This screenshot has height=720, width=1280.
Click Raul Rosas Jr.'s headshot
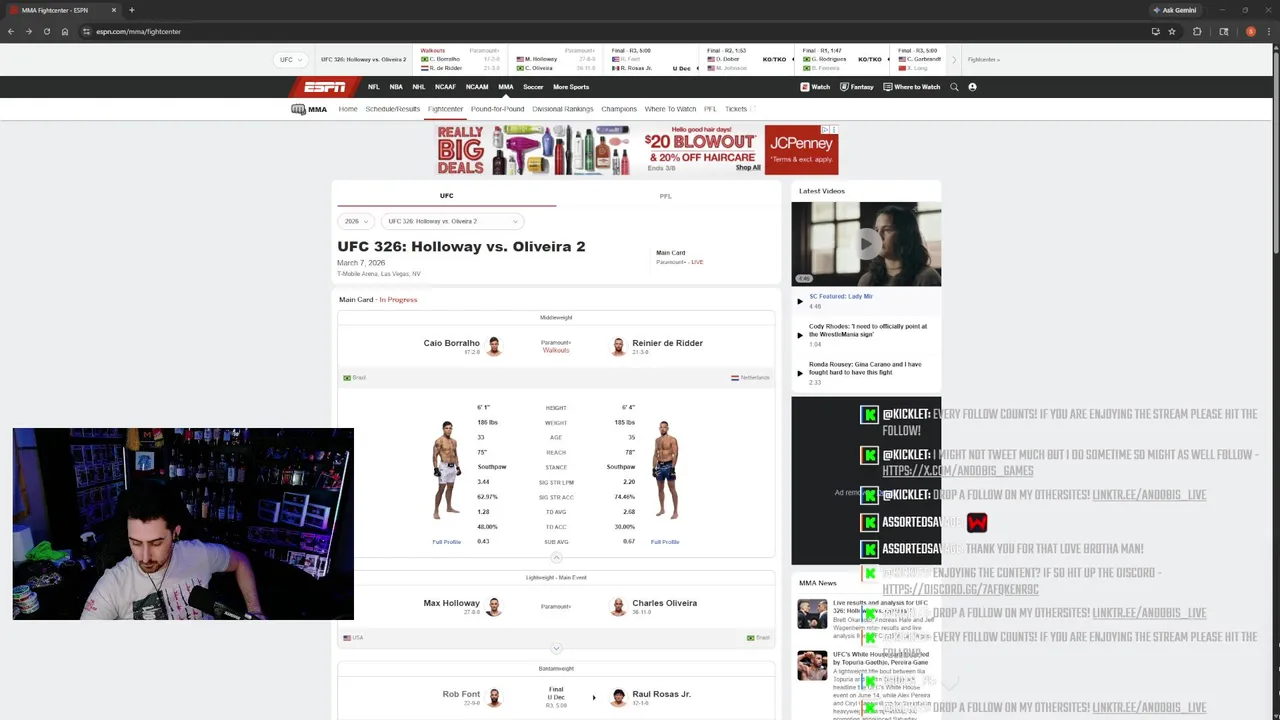point(618,697)
